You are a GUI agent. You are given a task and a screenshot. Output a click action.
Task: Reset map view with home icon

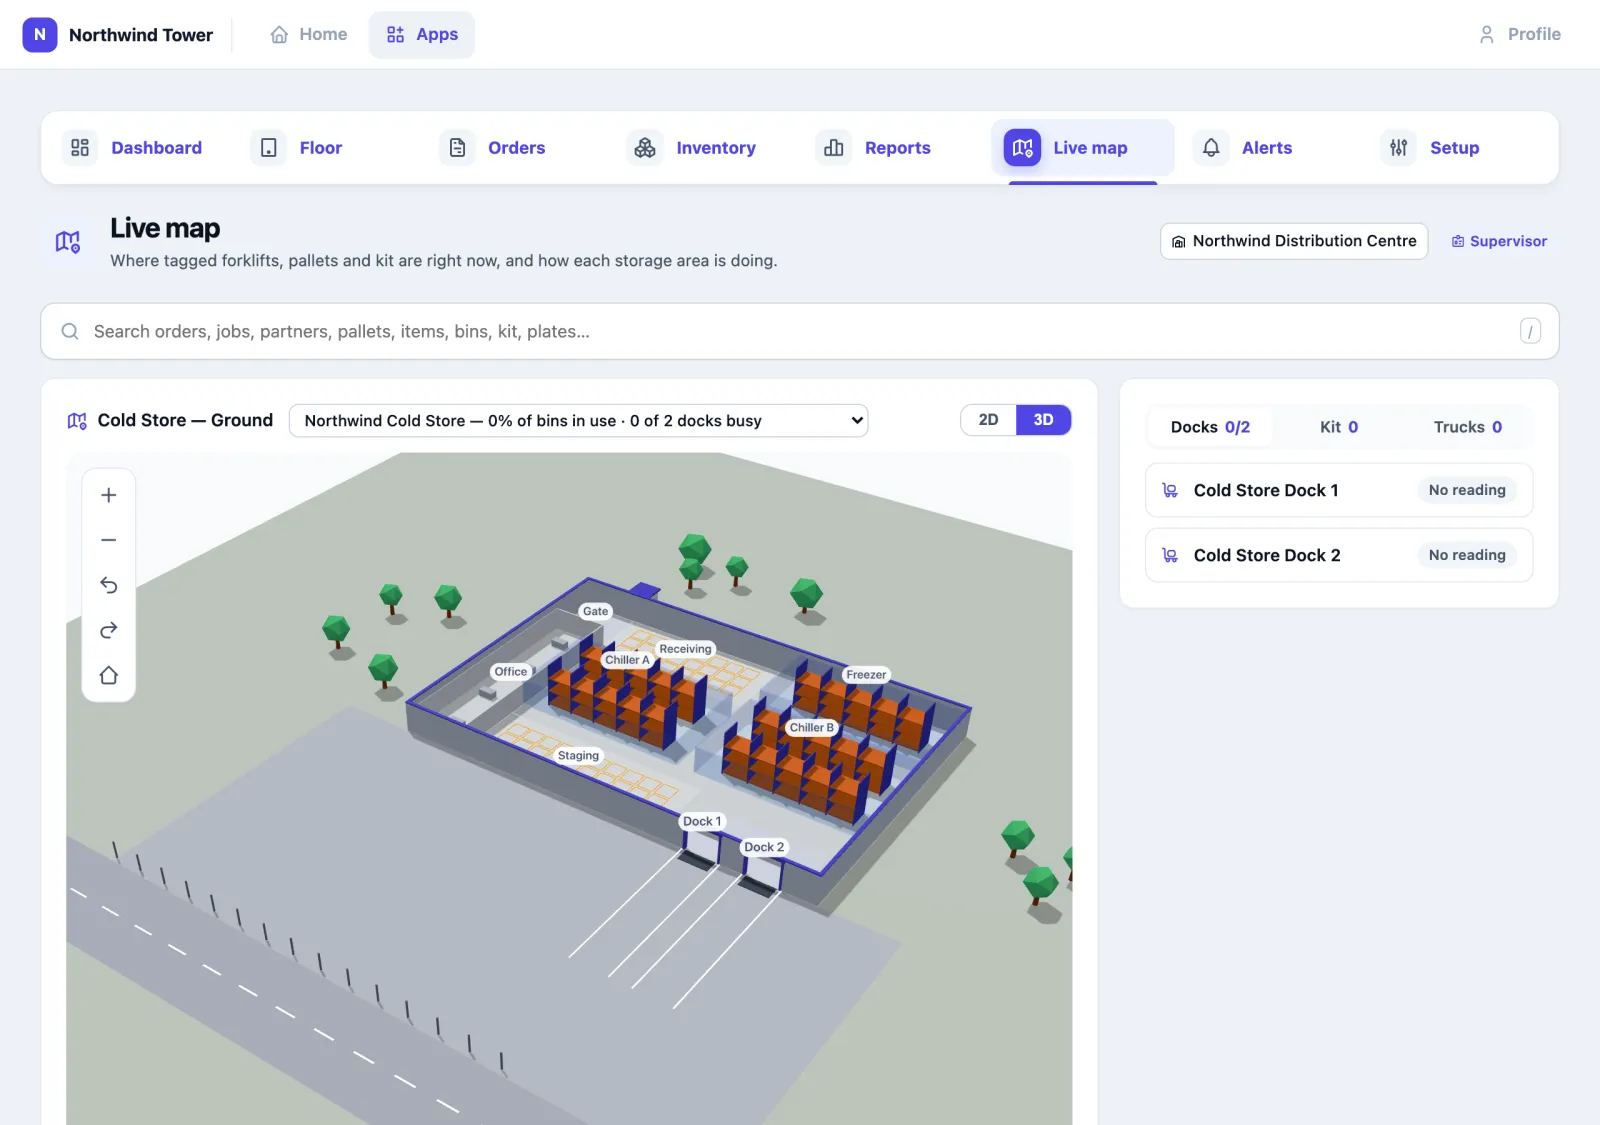point(109,675)
